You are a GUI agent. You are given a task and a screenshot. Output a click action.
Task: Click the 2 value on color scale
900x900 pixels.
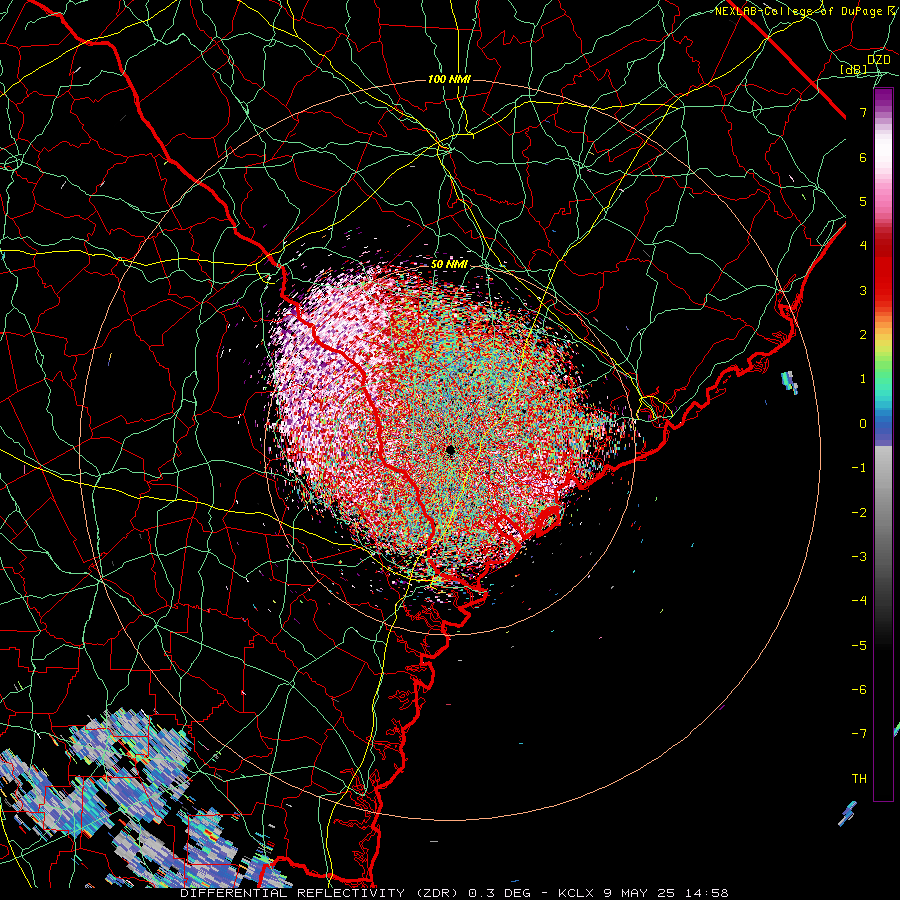(863, 335)
